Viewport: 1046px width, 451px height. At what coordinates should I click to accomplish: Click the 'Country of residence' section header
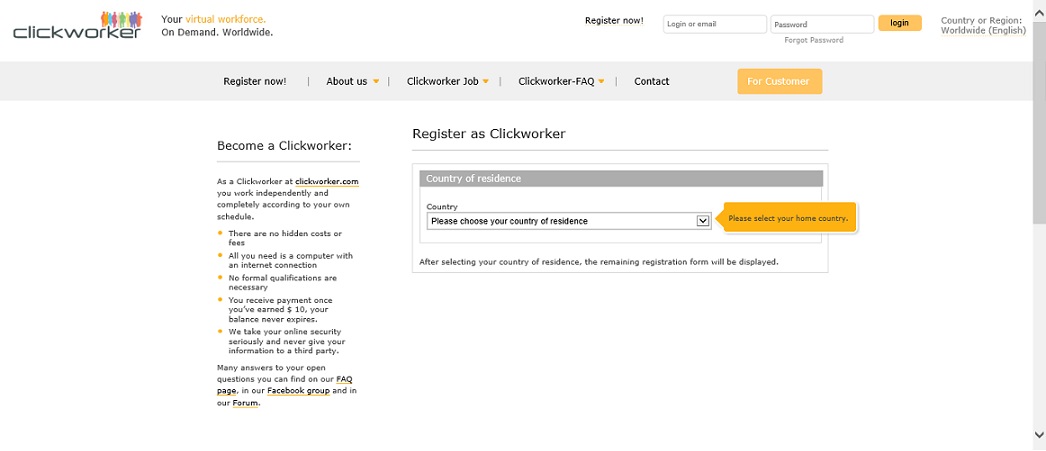[620, 178]
